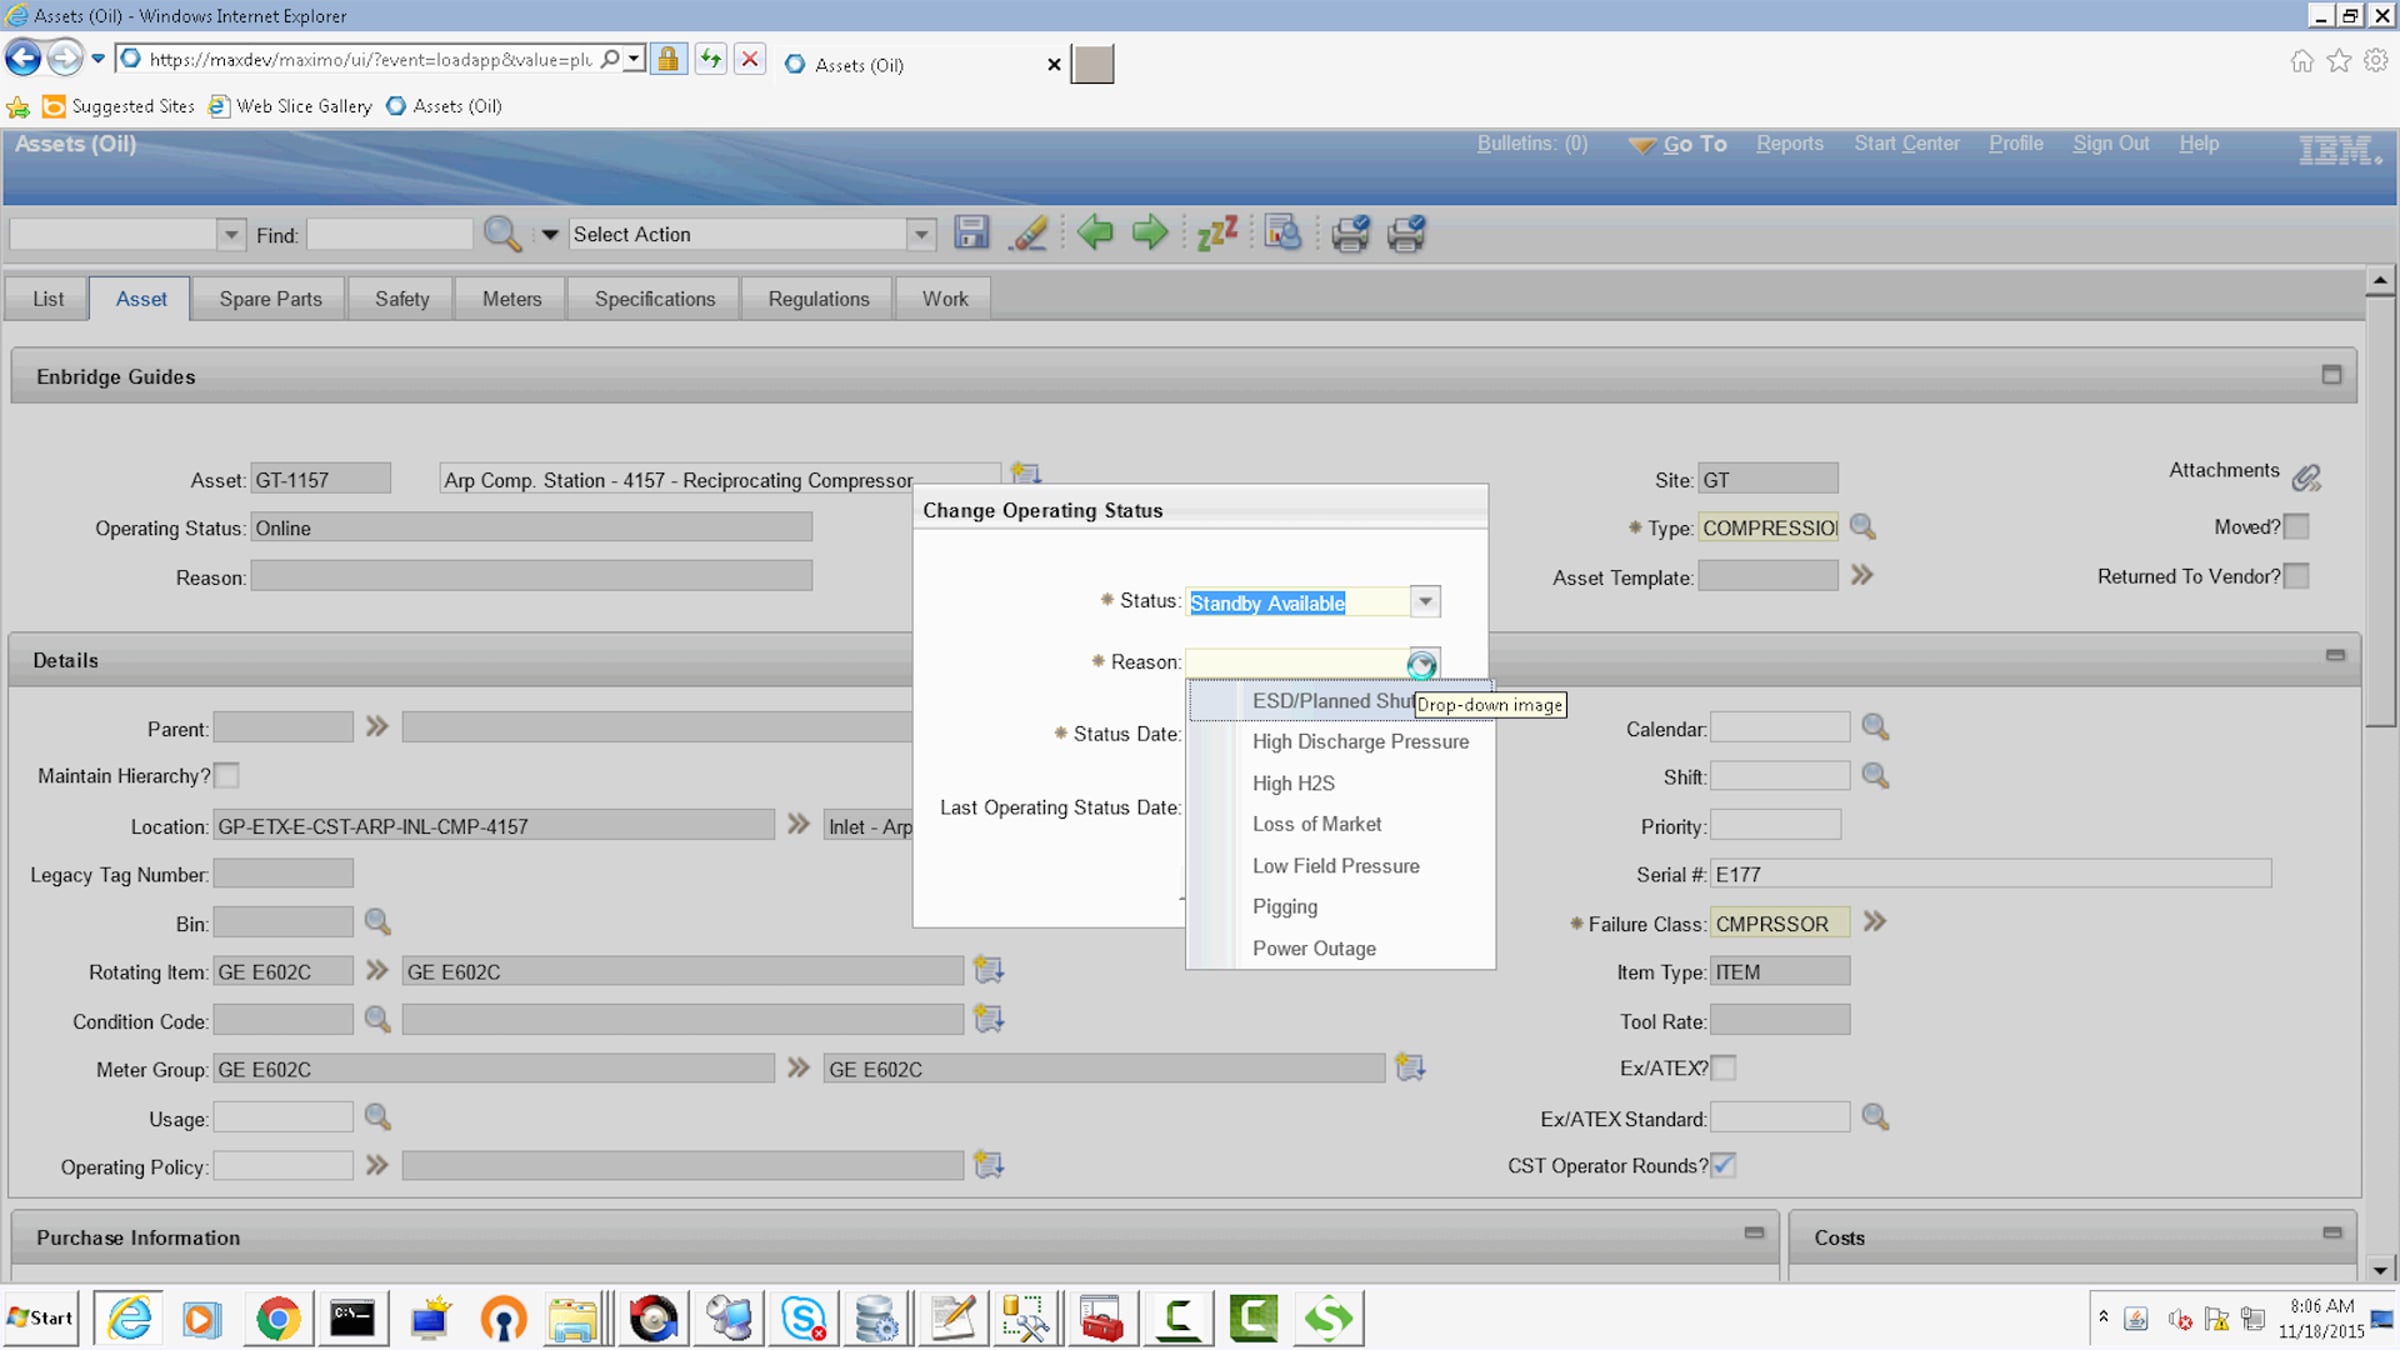Click magnifier next to Type field
Screen dimensions: 2400x1350
(x=1862, y=527)
